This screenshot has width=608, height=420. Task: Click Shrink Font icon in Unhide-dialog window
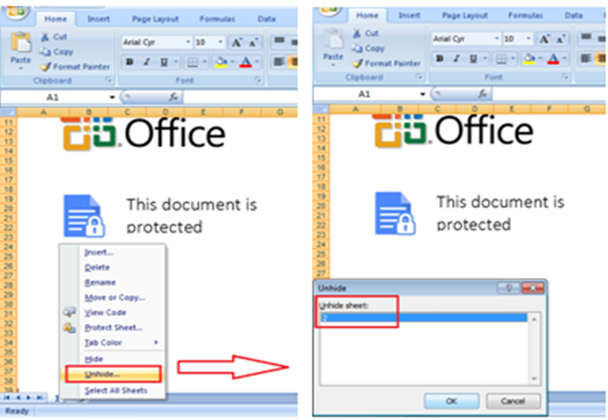[x=561, y=39]
